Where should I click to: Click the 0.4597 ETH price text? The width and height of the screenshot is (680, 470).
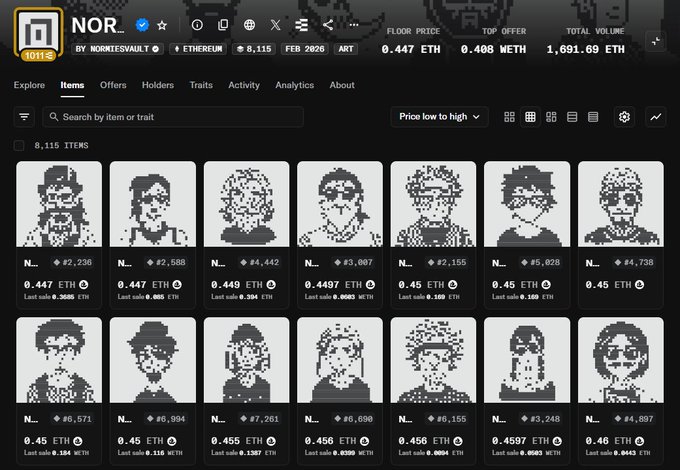pos(520,441)
